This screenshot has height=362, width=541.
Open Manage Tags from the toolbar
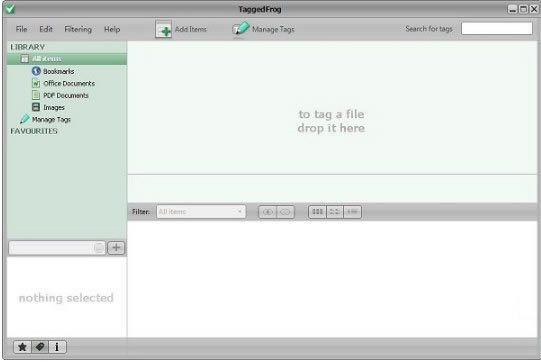pyautogui.click(x=264, y=29)
